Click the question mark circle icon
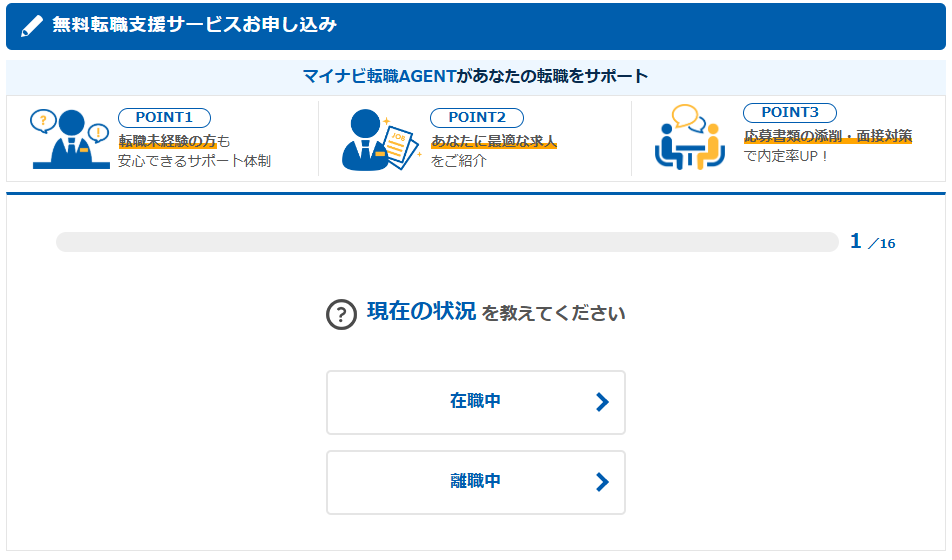Viewport: 952px width, 560px height. [341, 314]
